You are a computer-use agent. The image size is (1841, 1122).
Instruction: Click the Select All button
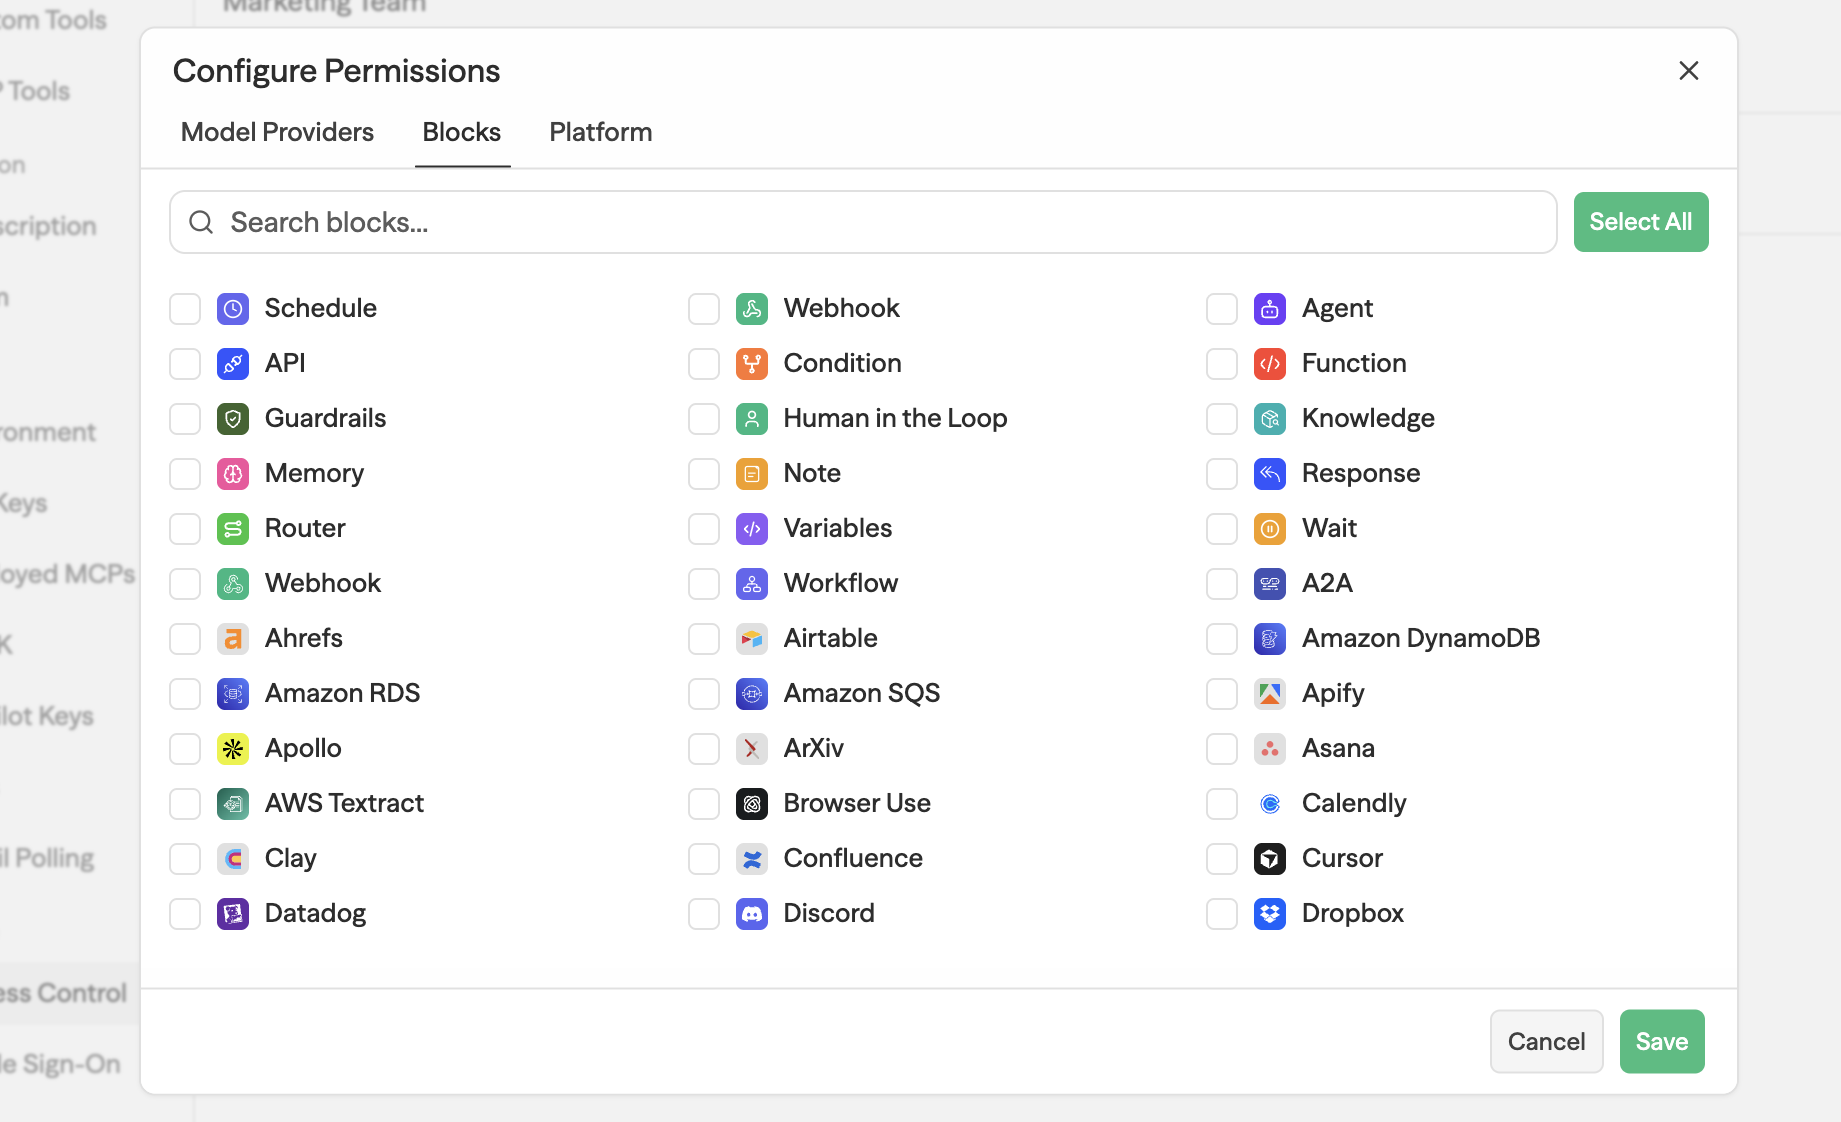1640,222
